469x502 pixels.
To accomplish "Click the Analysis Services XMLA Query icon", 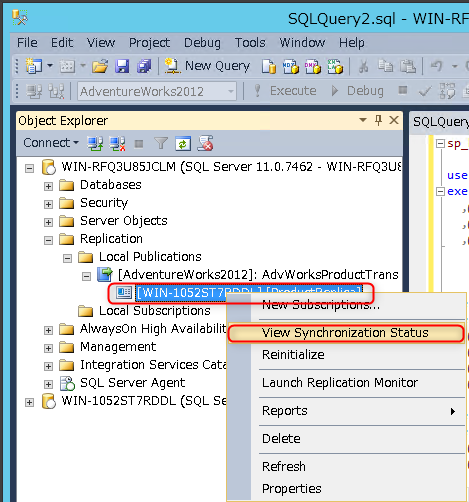I will coord(335,66).
